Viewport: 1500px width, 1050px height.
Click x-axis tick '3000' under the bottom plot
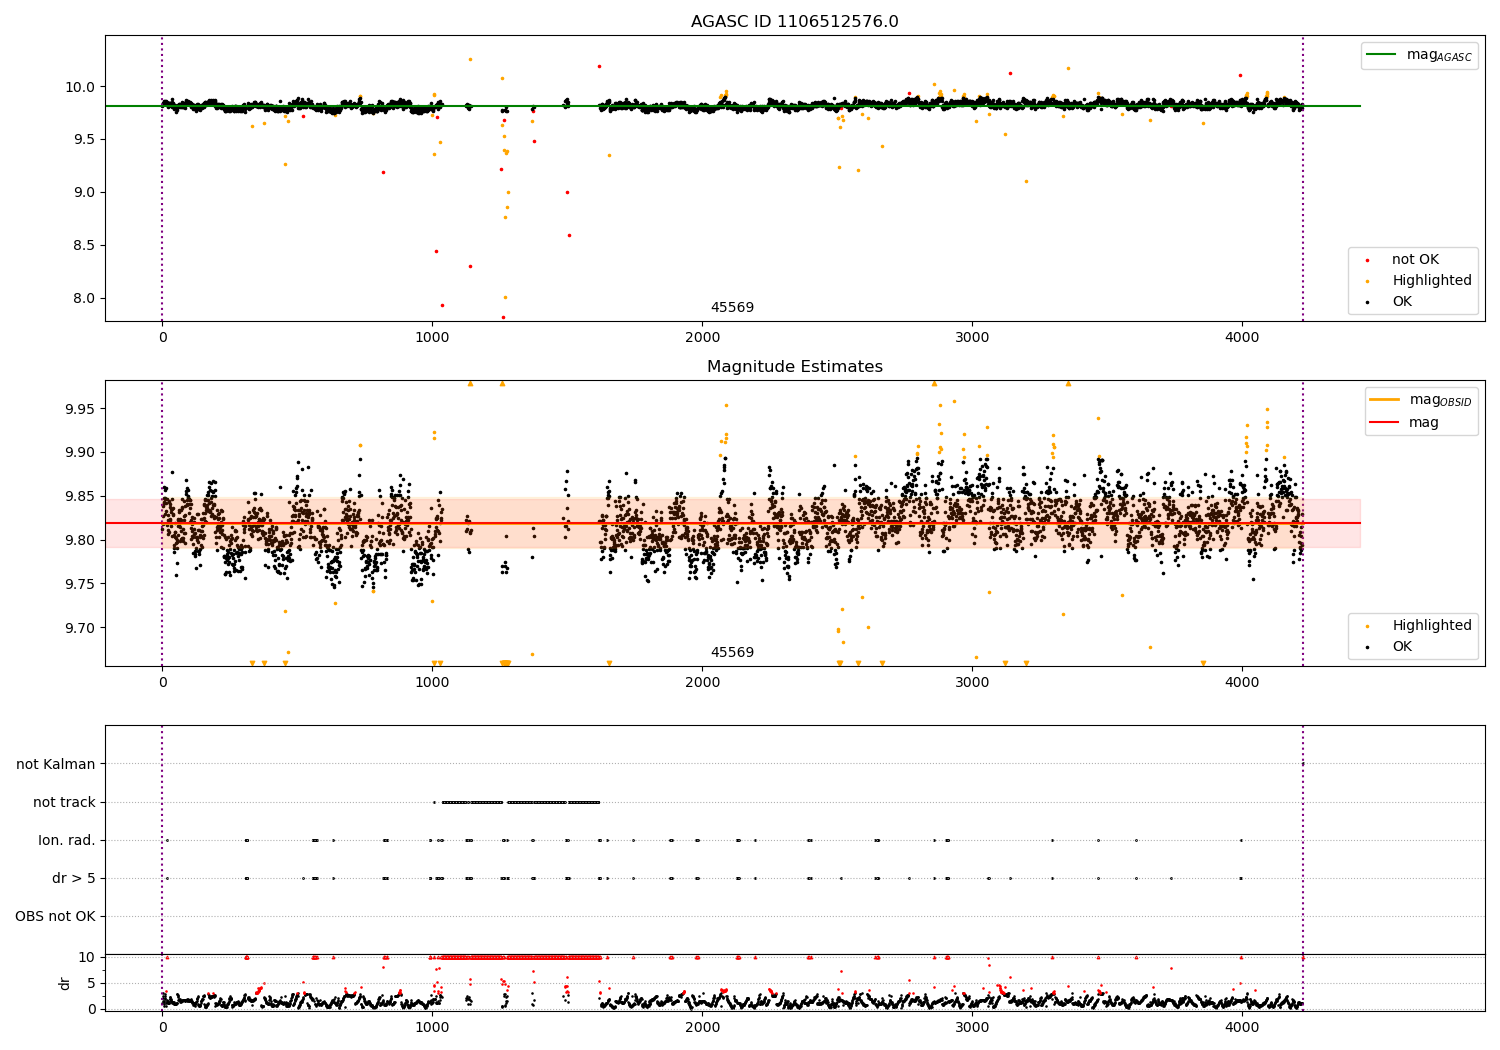[x=972, y=1027]
